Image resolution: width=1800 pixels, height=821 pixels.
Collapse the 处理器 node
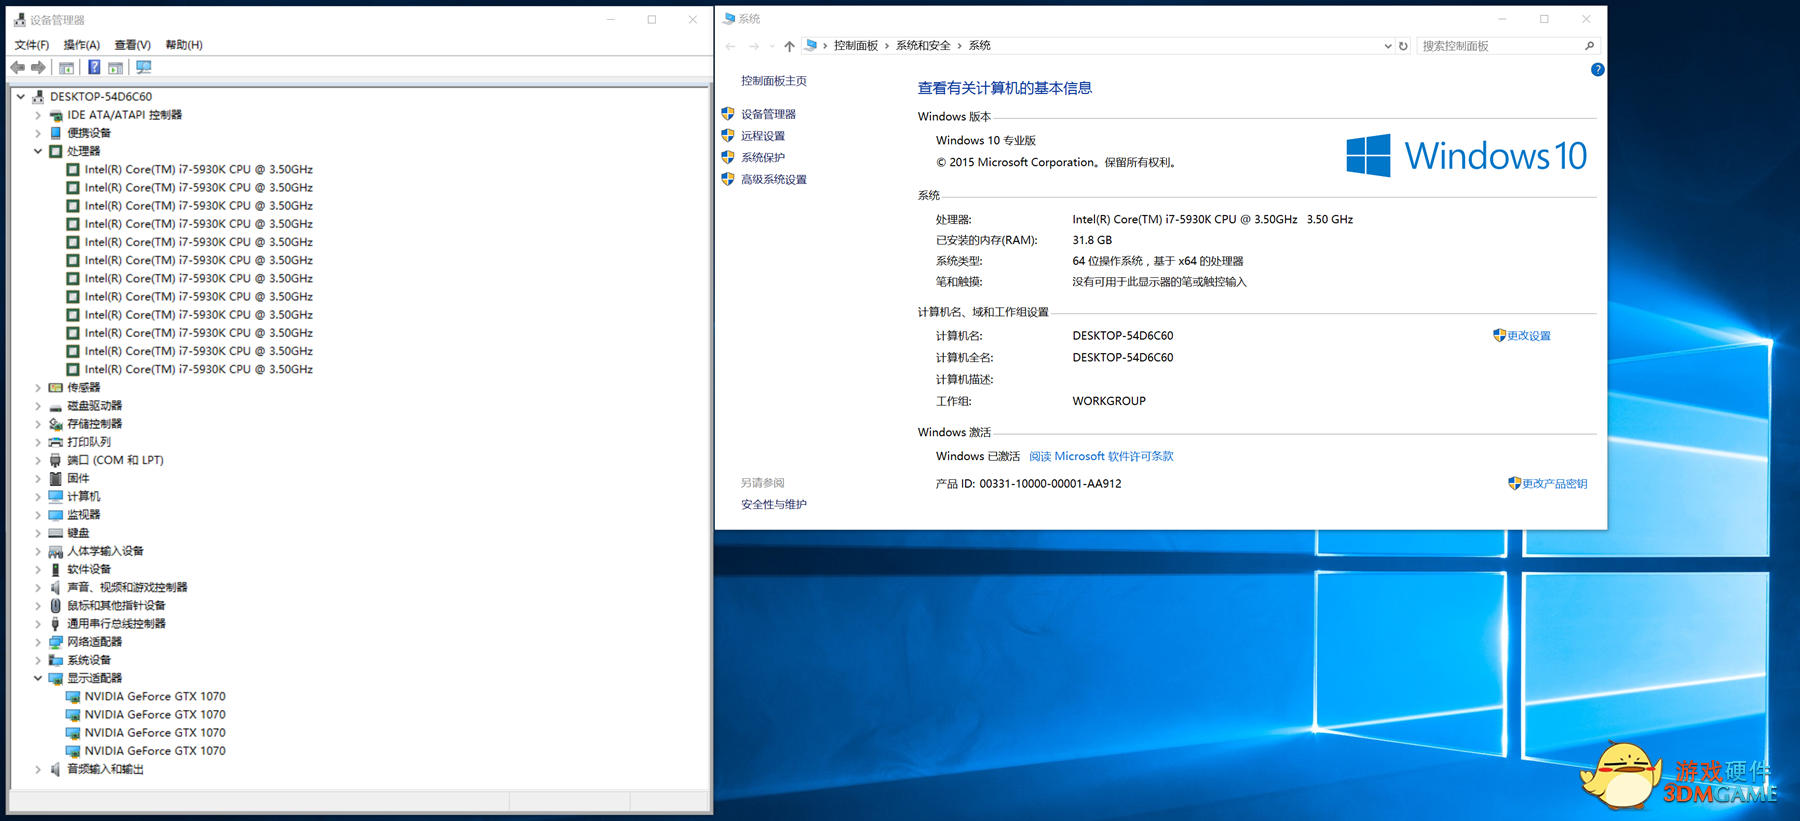coord(38,151)
